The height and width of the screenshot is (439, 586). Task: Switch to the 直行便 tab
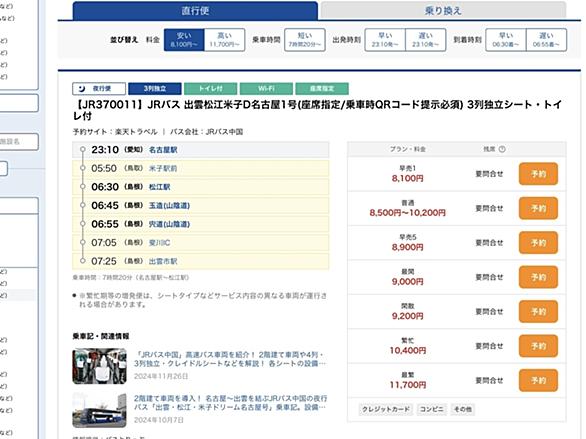195,11
